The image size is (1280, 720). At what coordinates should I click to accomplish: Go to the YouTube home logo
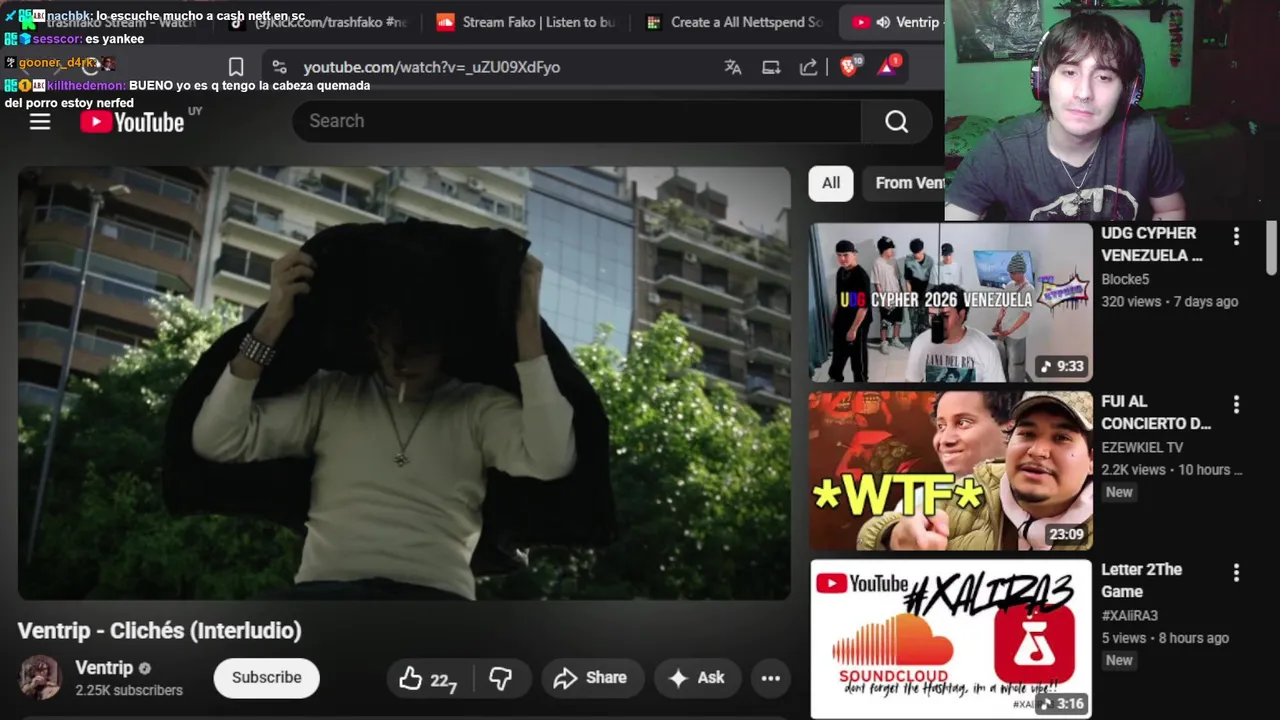(132, 122)
